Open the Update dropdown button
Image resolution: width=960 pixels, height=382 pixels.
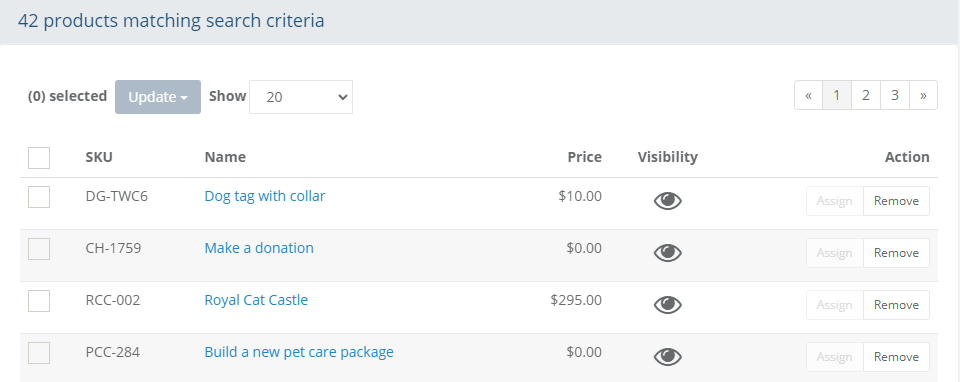pos(158,97)
